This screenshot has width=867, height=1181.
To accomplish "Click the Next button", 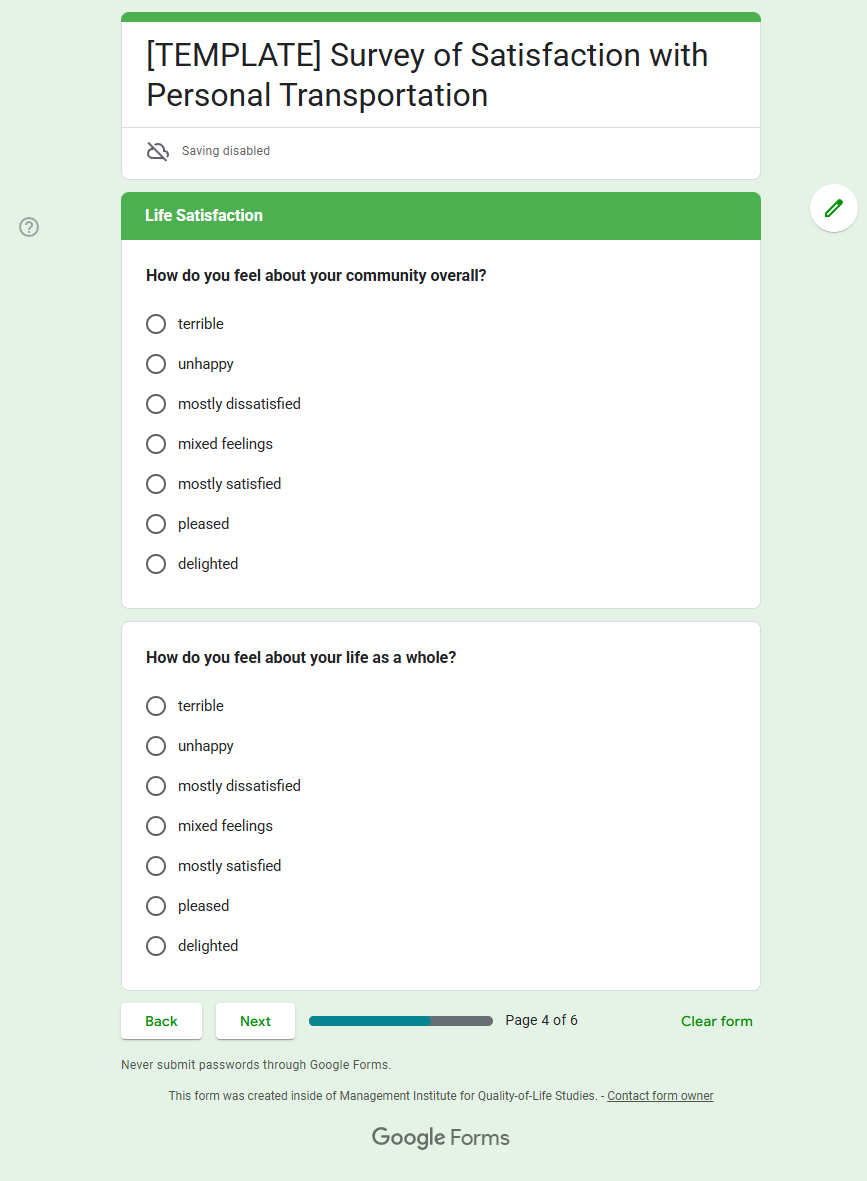I will pos(255,1021).
